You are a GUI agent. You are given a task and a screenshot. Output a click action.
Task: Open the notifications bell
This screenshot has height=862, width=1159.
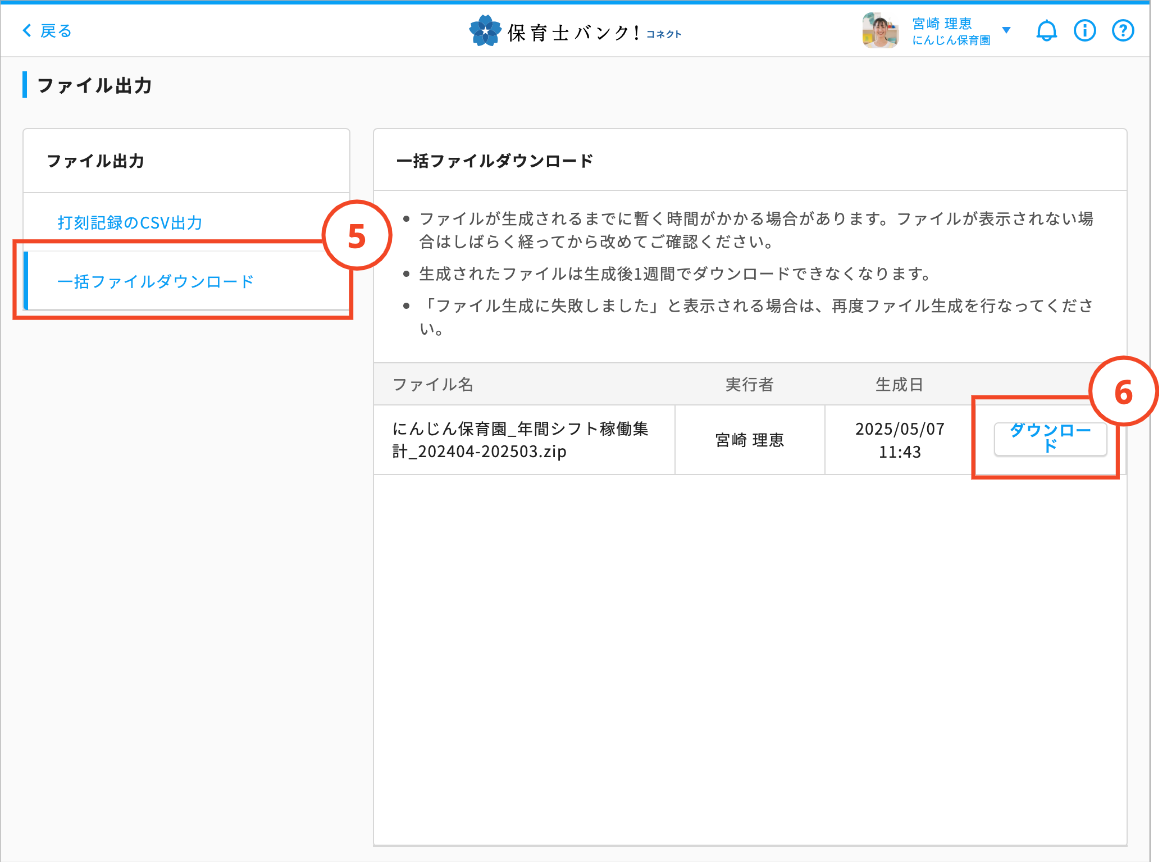(1046, 31)
